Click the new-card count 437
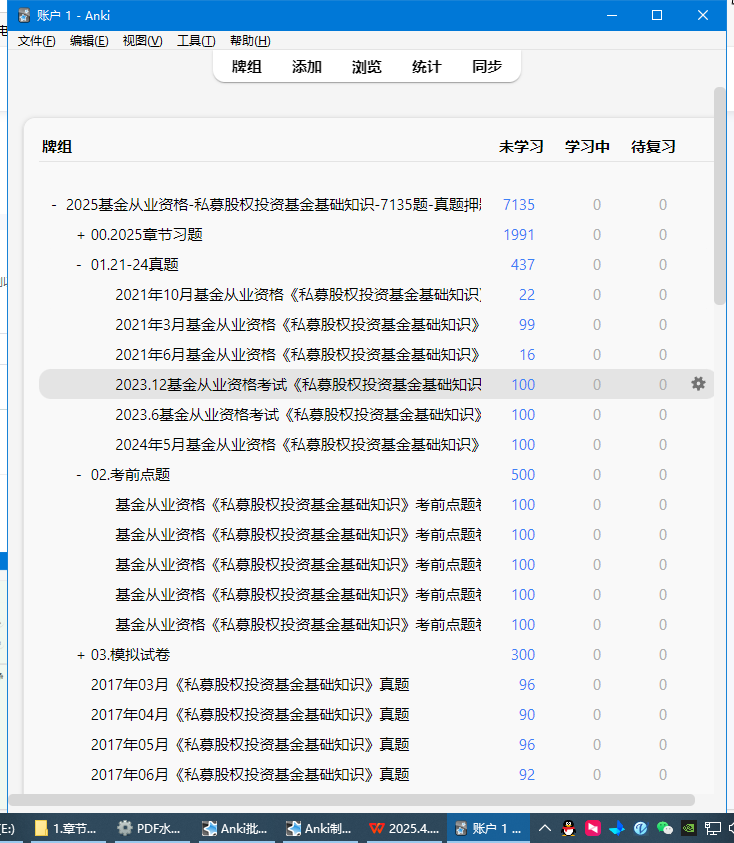 pyautogui.click(x=523, y=265)
